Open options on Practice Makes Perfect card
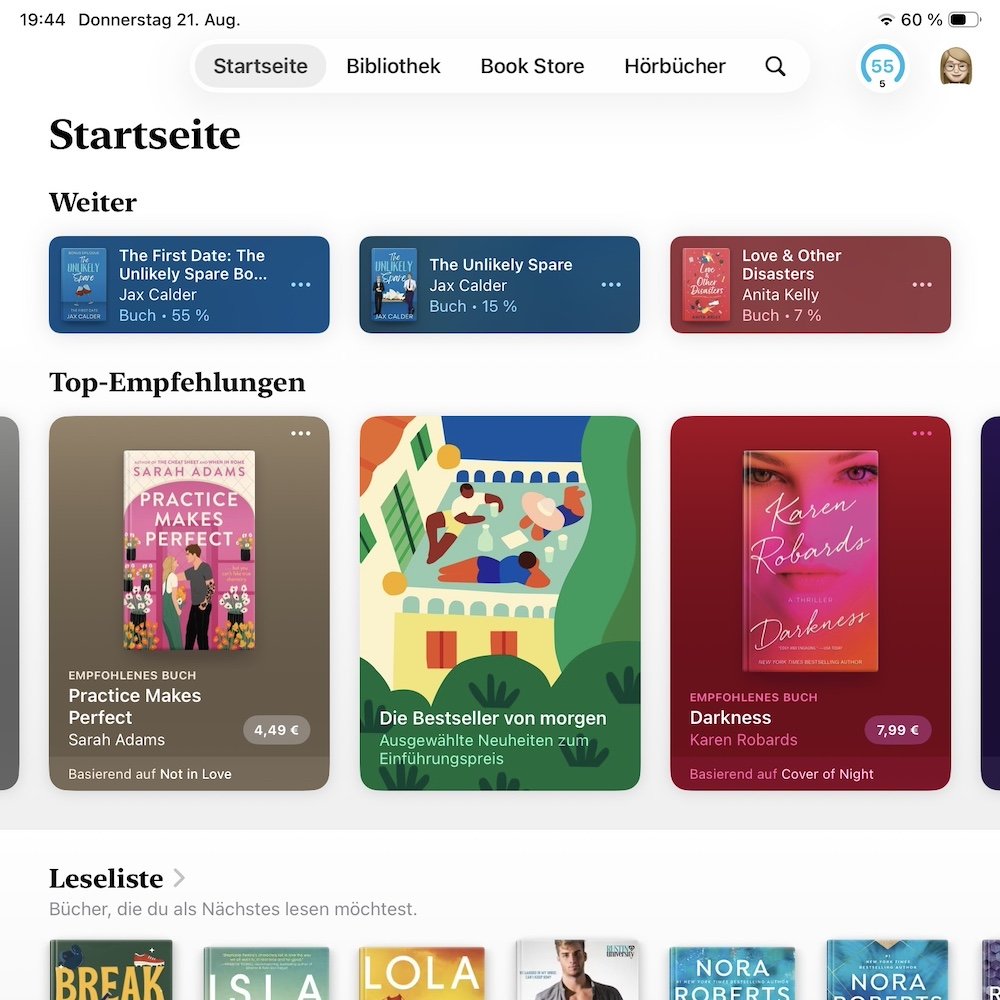This screenshot has width=1000, height=1000. 301,433
